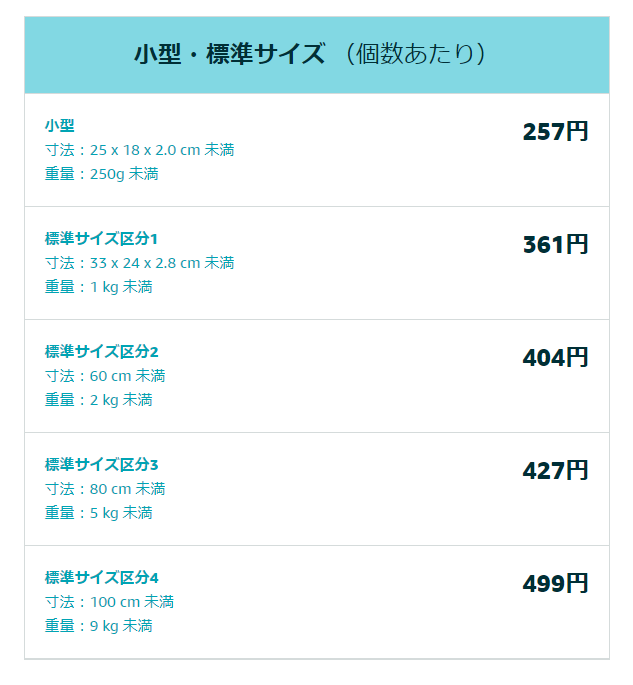Viewport: 633px width, 685px height.
Task: Click the 361円 price
Action: coord(555,245)
